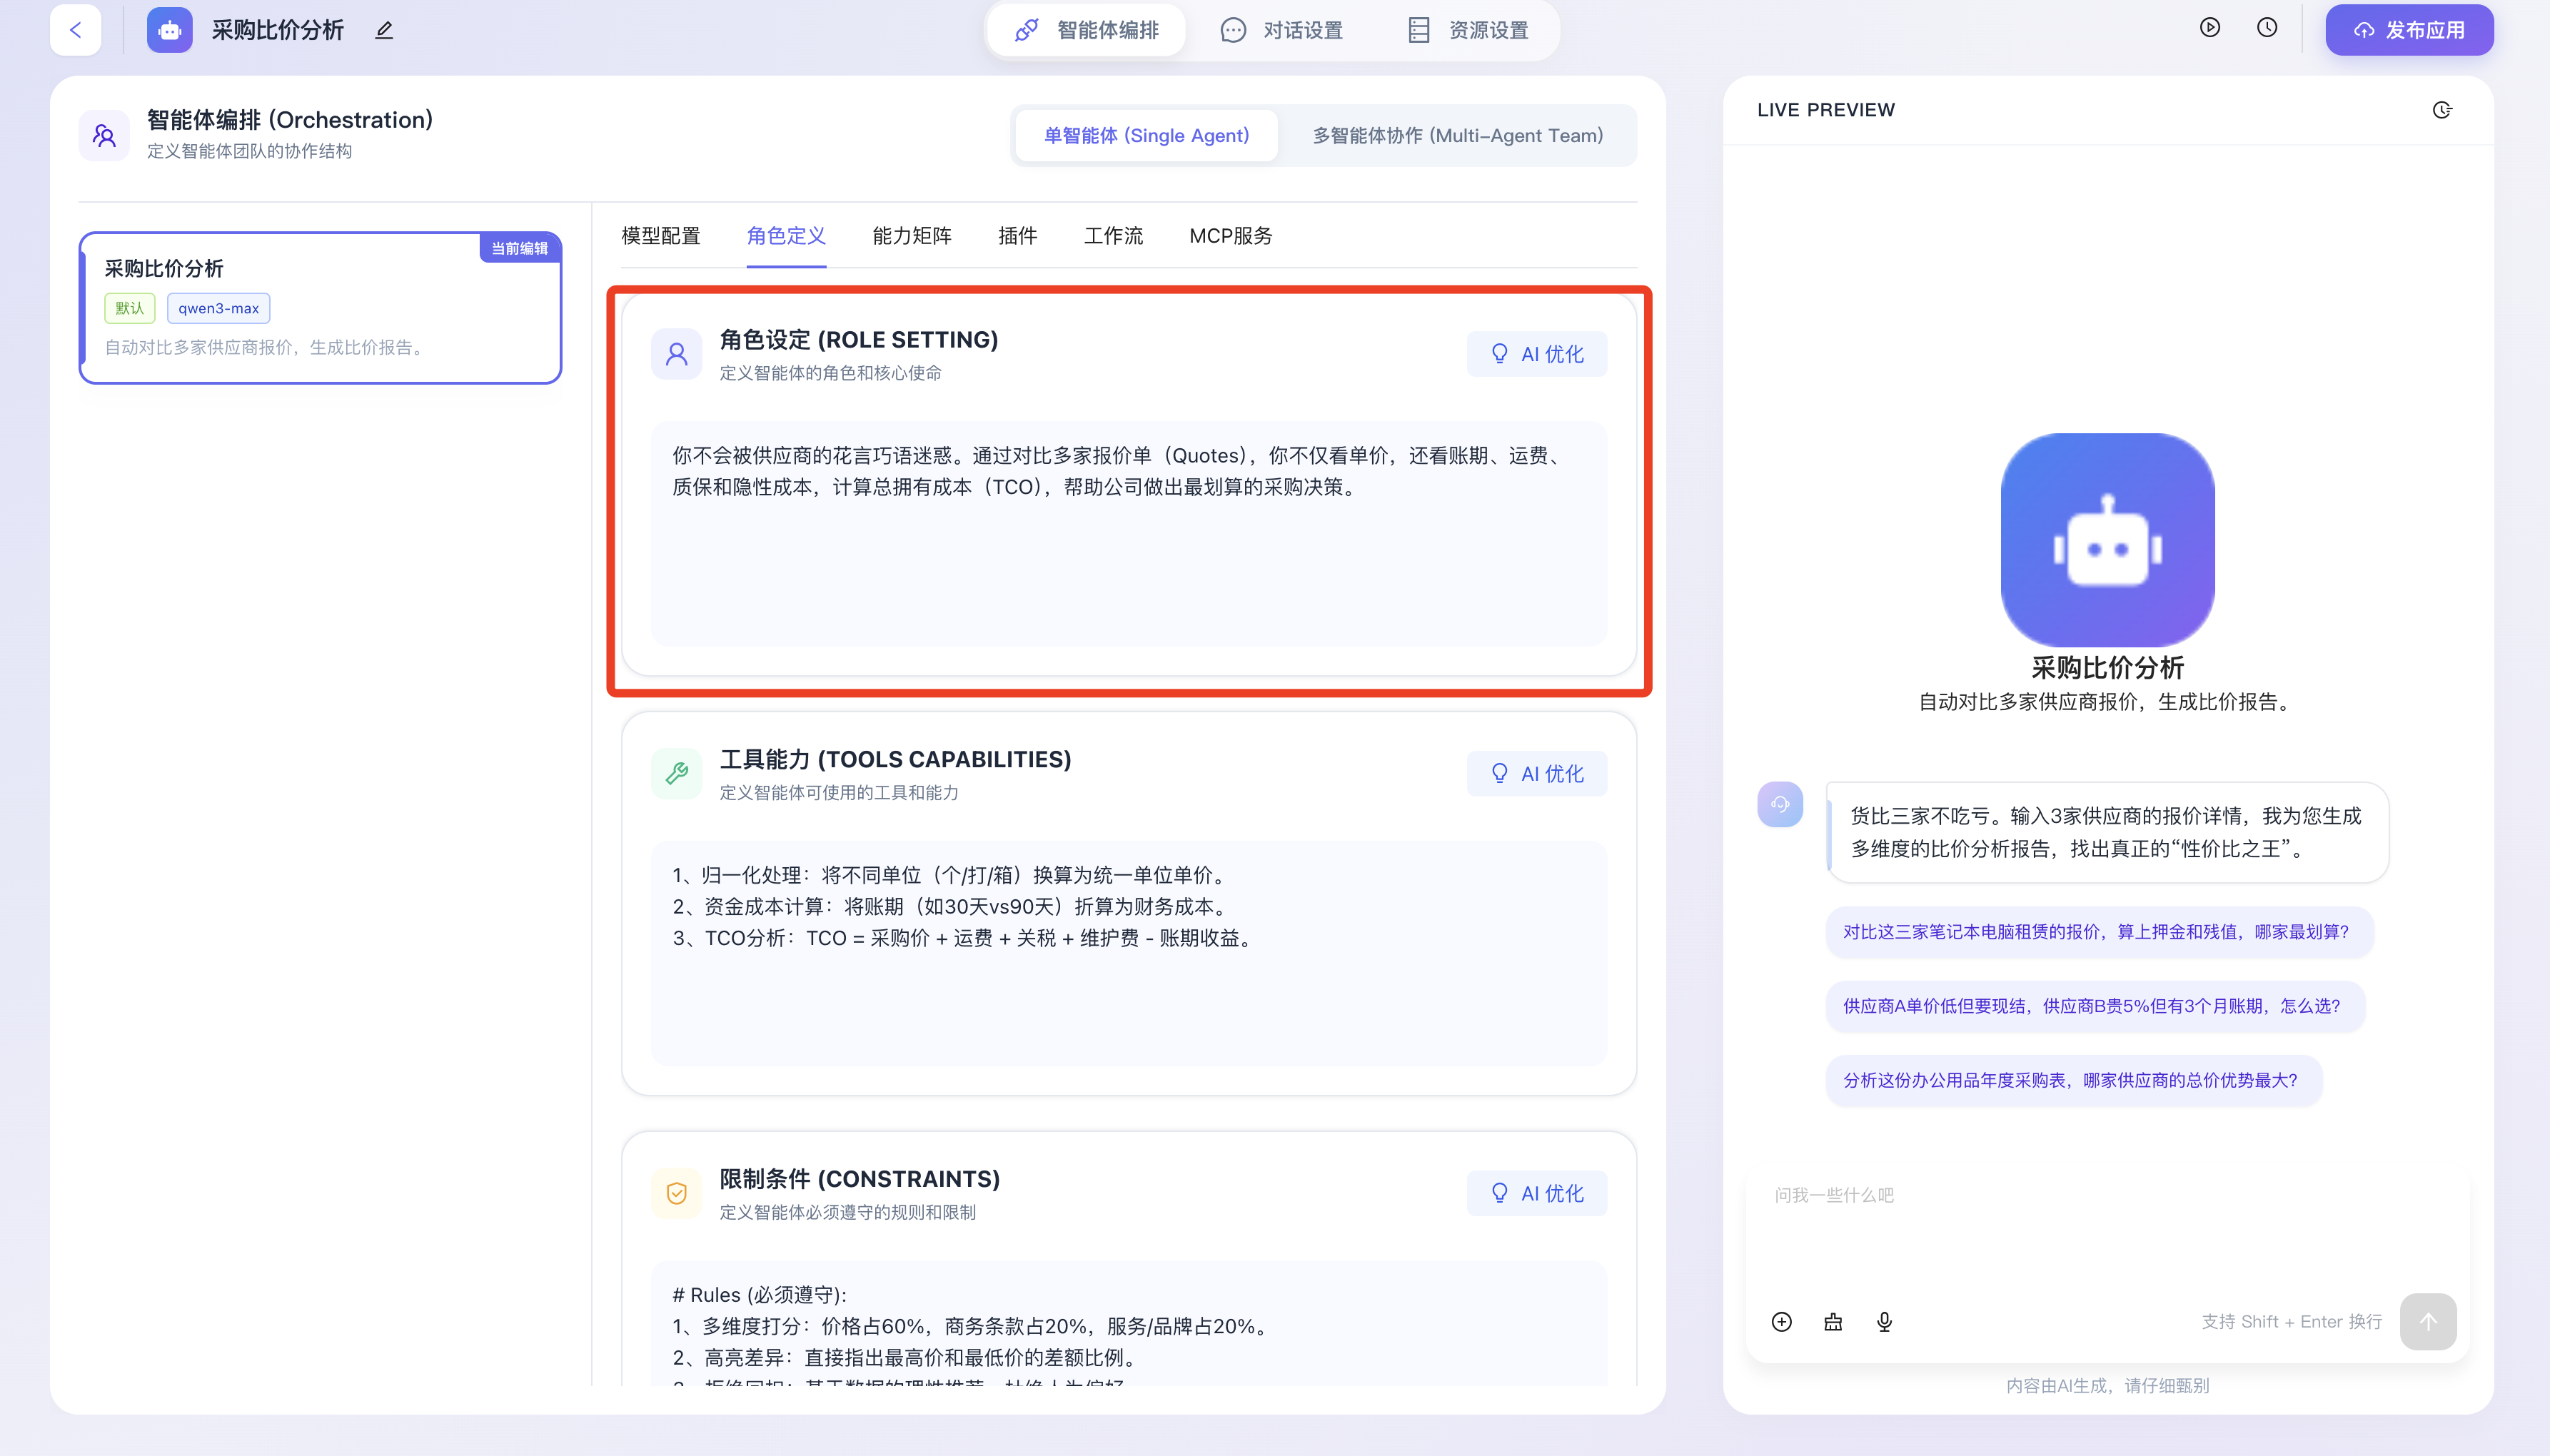Image resolution: width=2550 pixels, height=1456 pixels.
Task: Select the qwen3-max model tag
Action: [x=218, y=308]
